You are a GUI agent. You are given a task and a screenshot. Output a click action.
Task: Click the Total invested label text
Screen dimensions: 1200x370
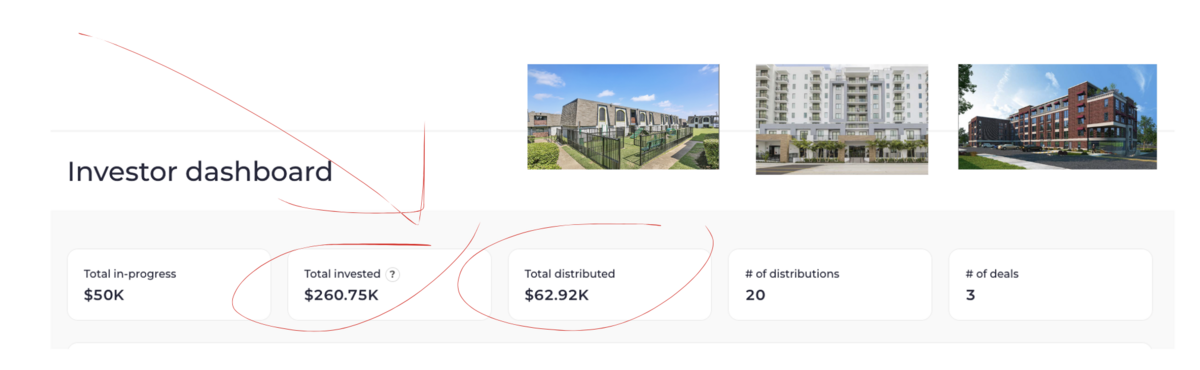(342, 274)
